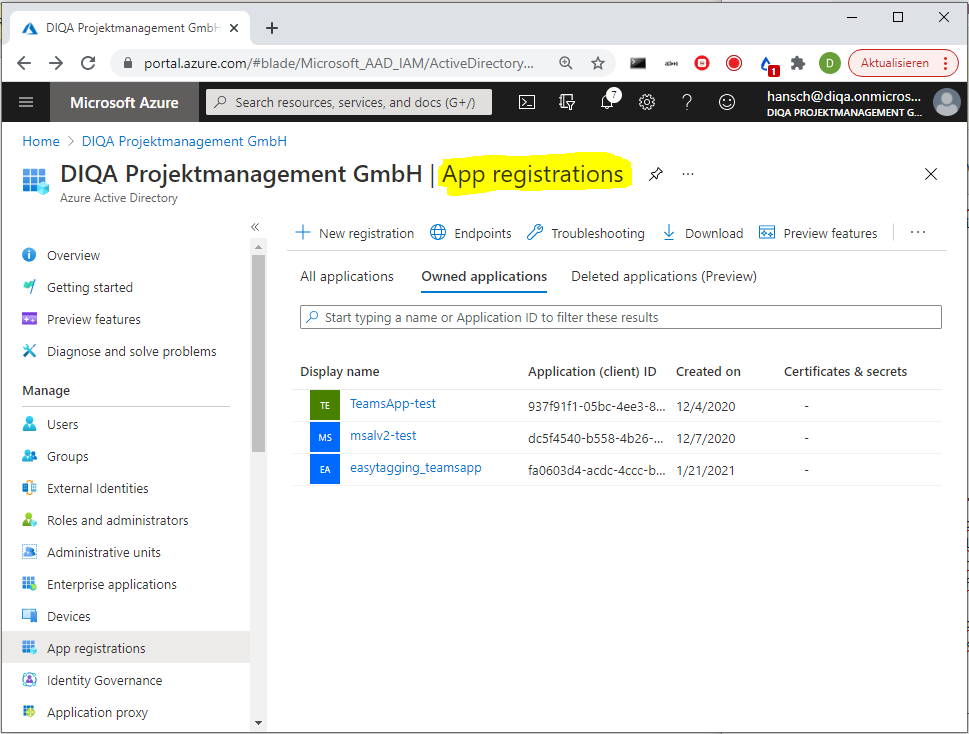Screen dimensions: 969x734
Task: Click New registration button
Action: 355,233
